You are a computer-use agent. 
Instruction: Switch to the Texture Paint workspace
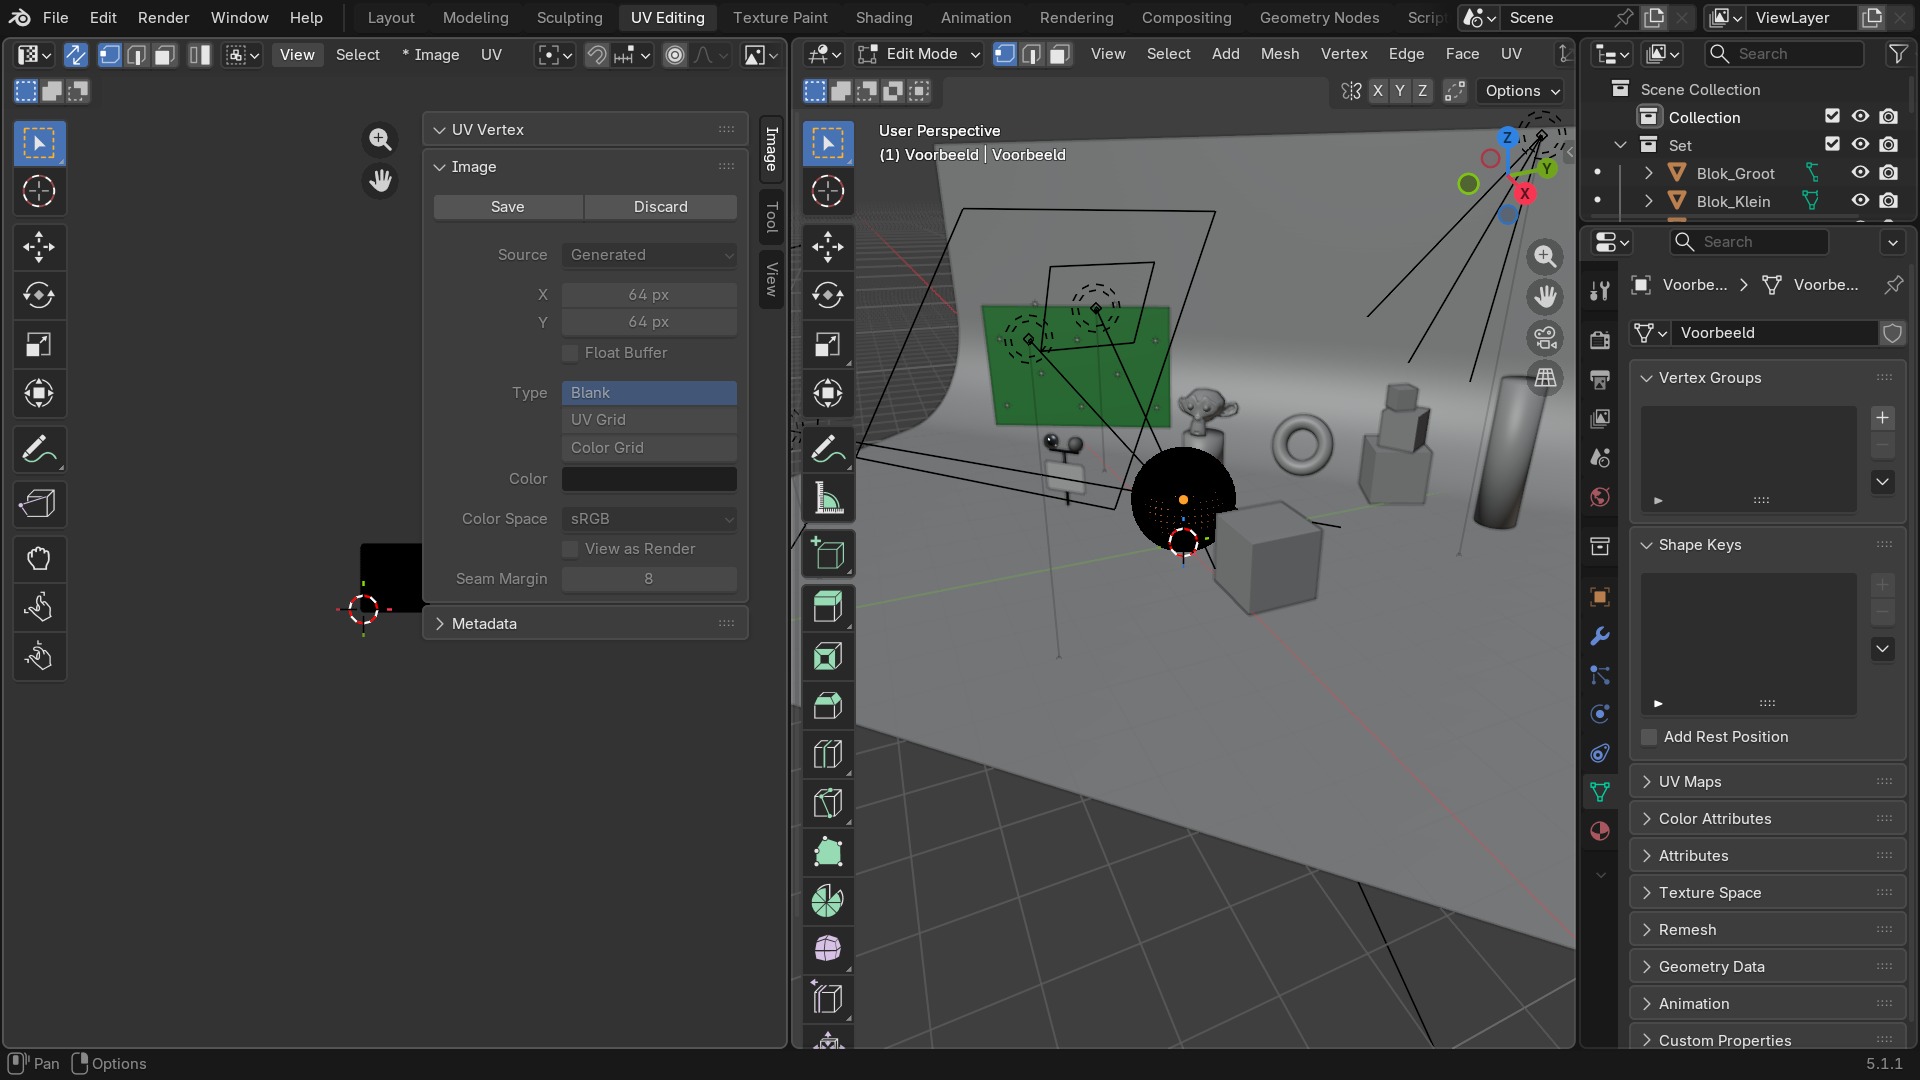(x=780, y=18)
